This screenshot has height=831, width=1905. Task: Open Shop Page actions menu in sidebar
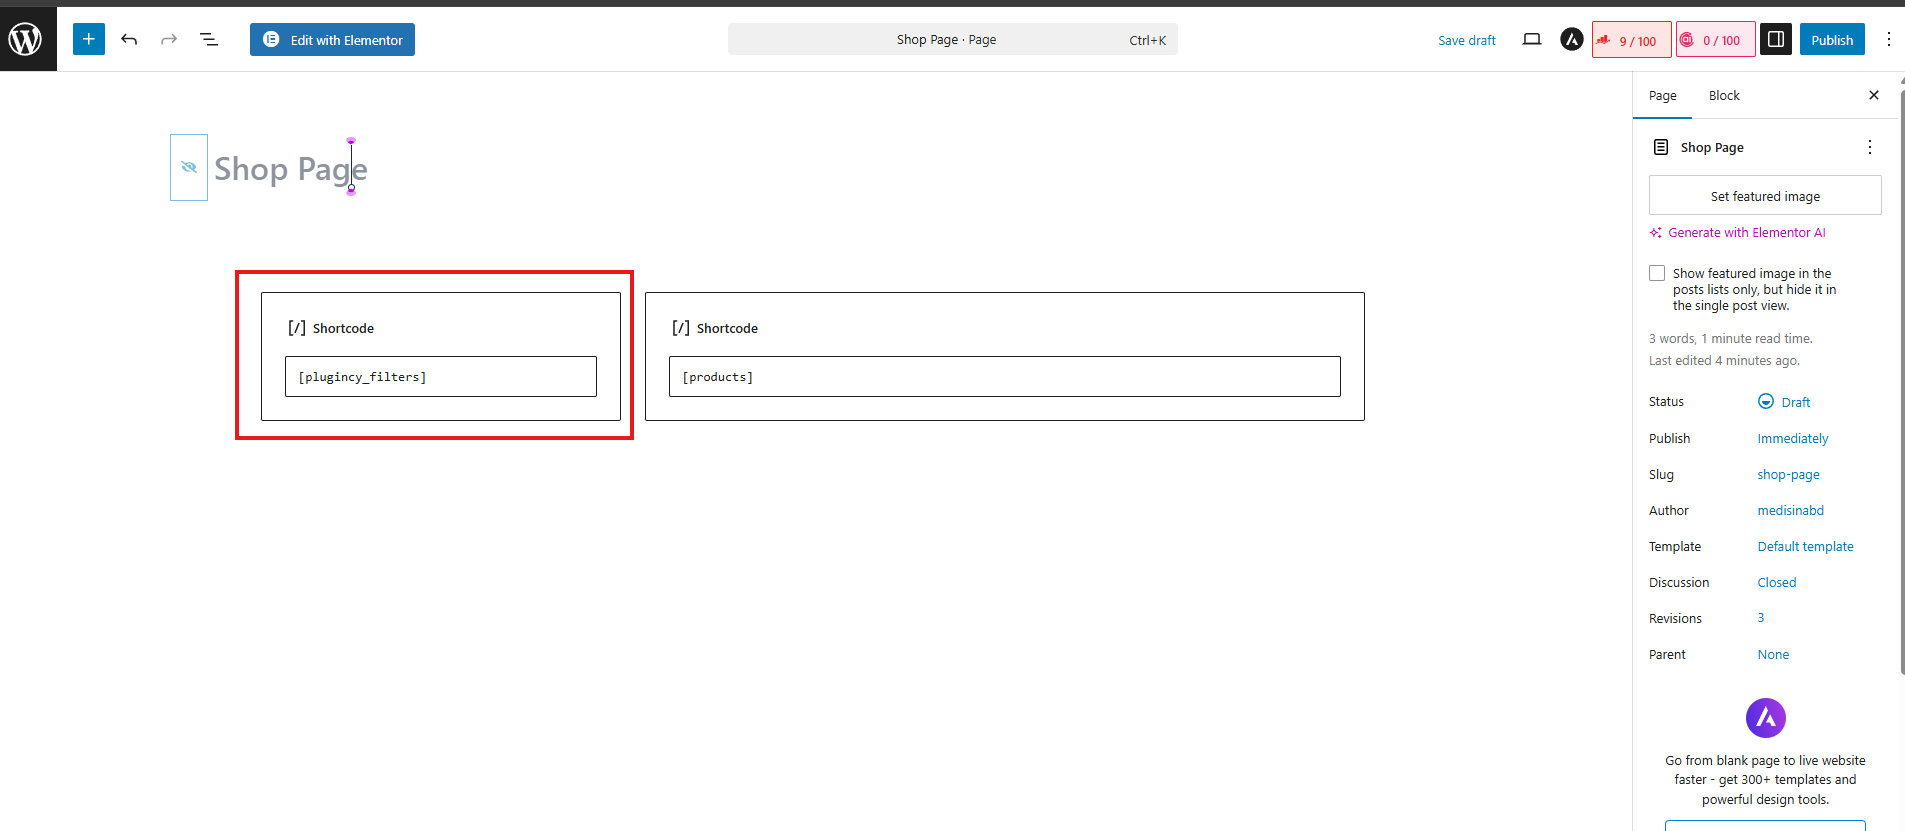[x=1869, y=147]
